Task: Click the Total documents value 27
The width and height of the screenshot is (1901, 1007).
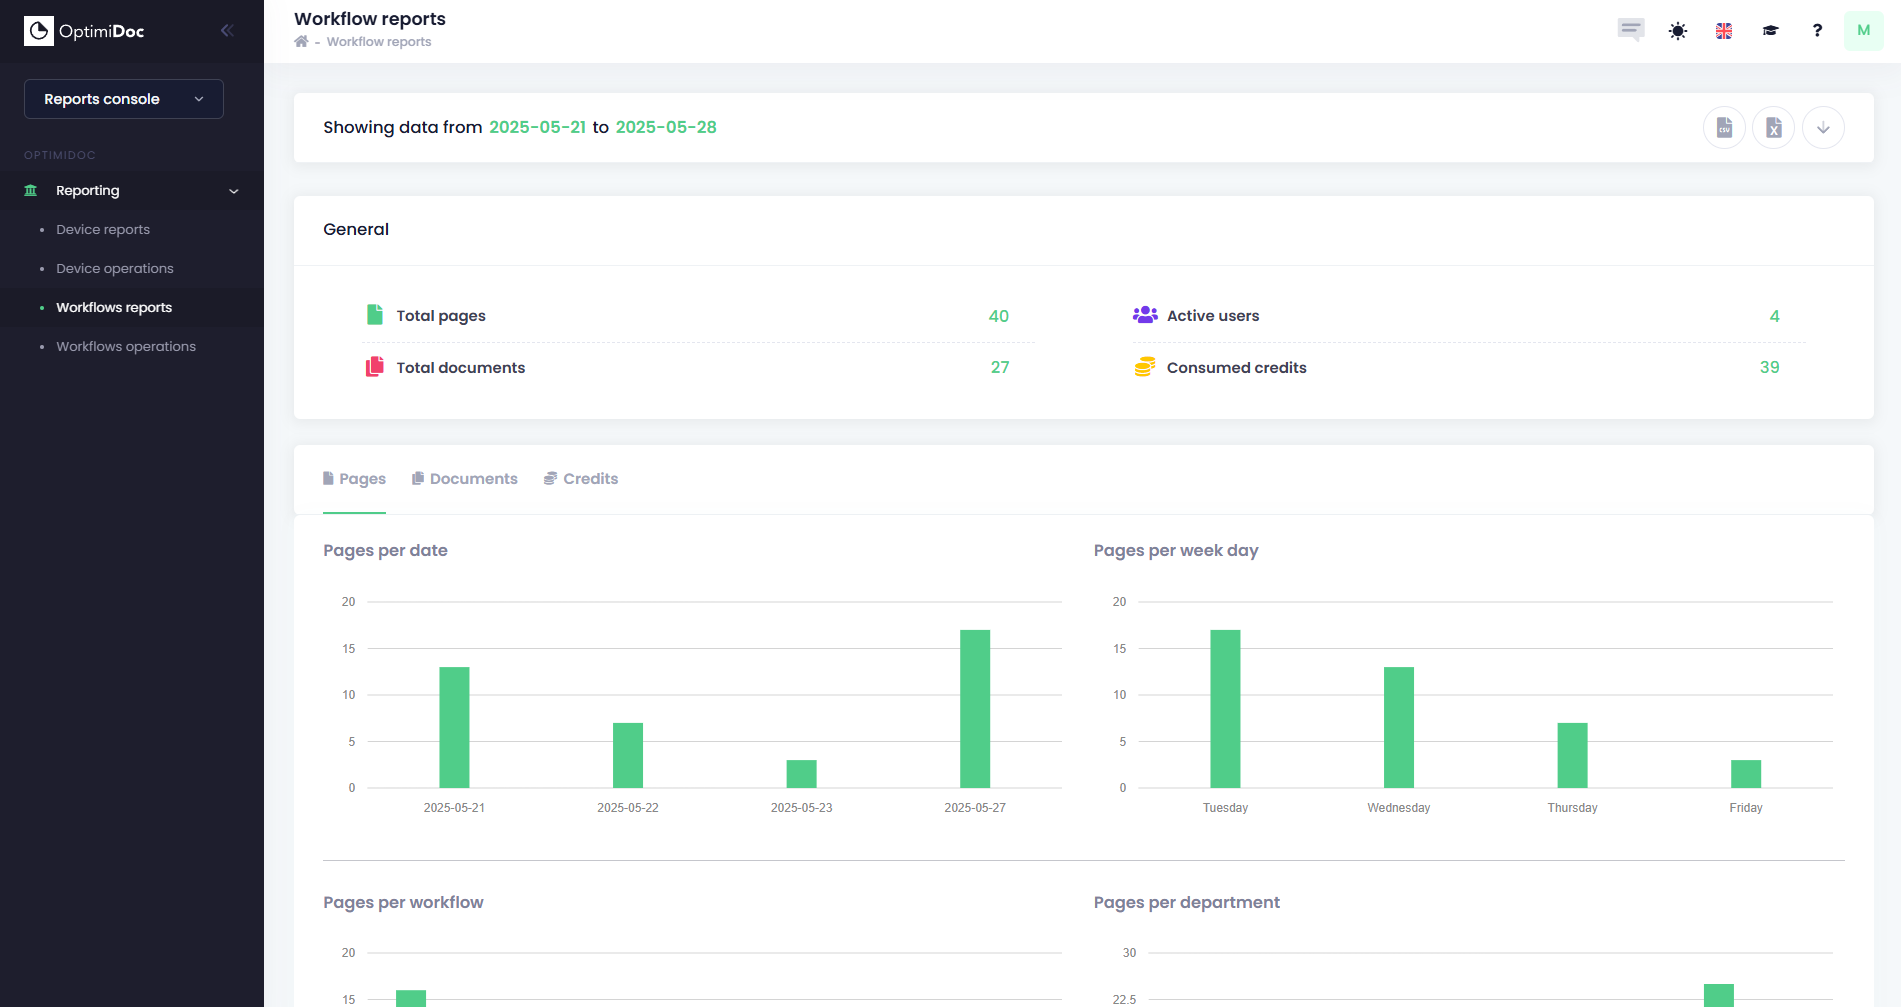Action: click(x=1000, y=367)
